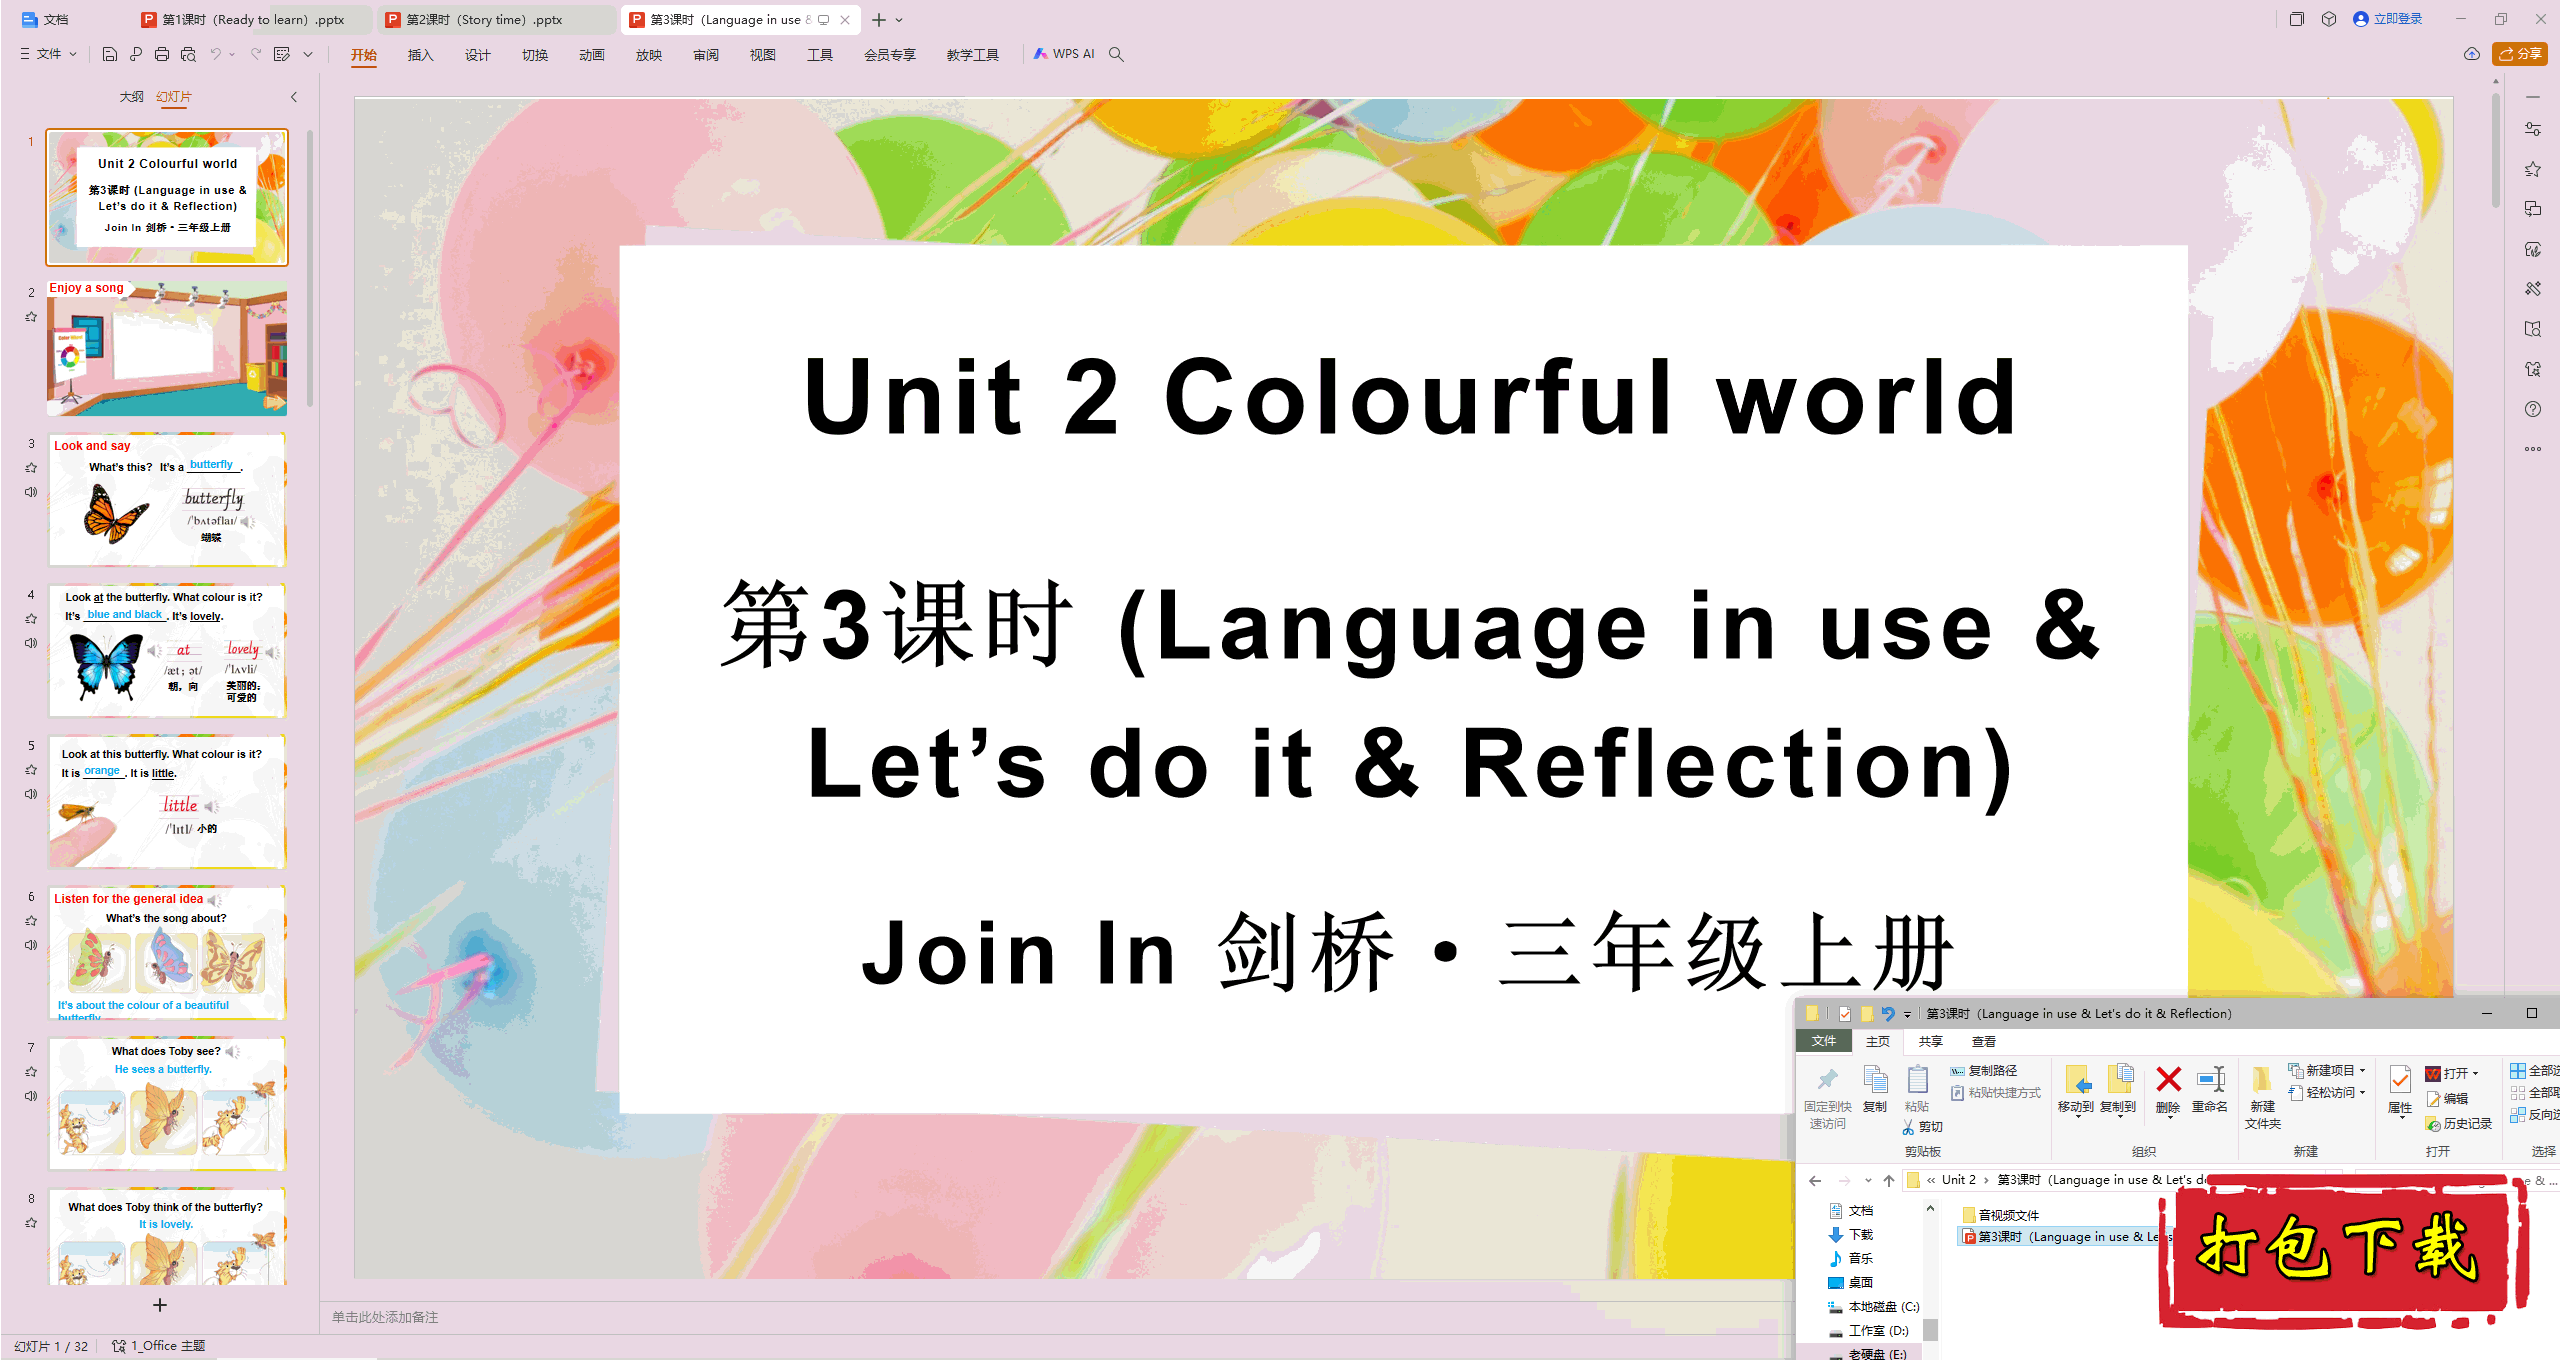The width and height of the screenshot is (2560, 1360).
Task: Click the 立即登录 login link
Action: 2388,19
